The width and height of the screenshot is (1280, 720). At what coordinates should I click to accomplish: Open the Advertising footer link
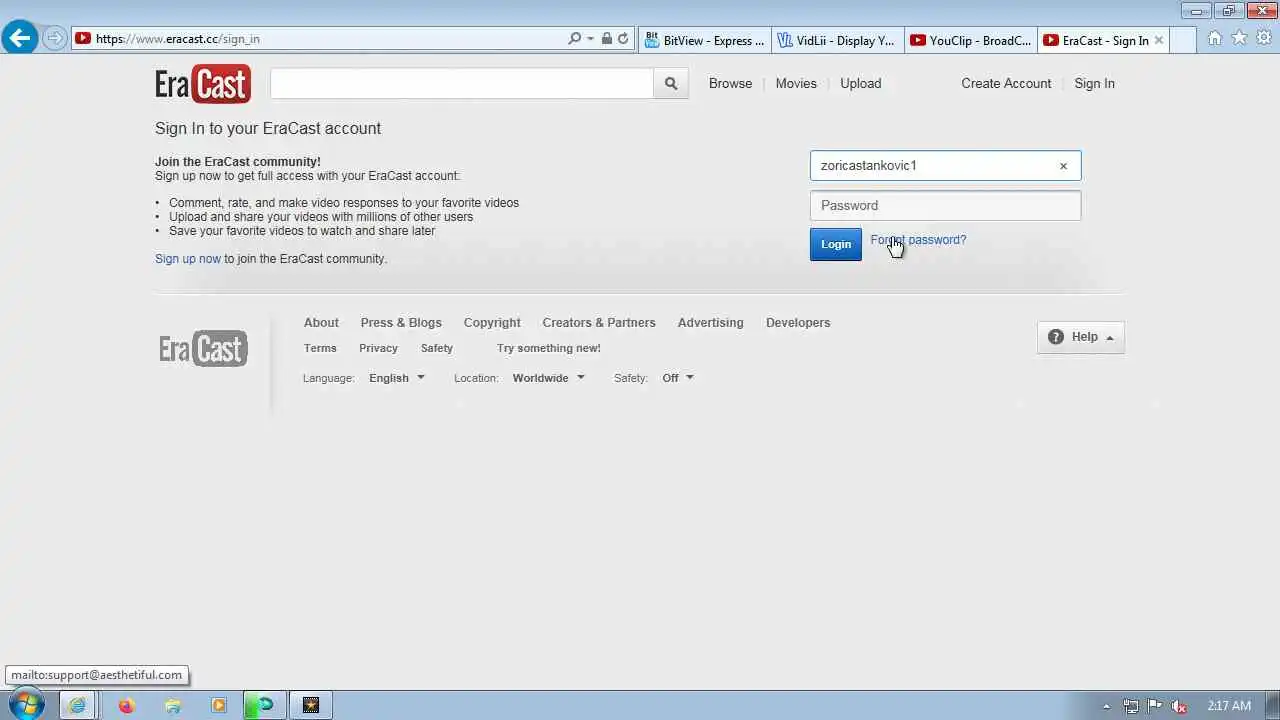pos(710,323)
